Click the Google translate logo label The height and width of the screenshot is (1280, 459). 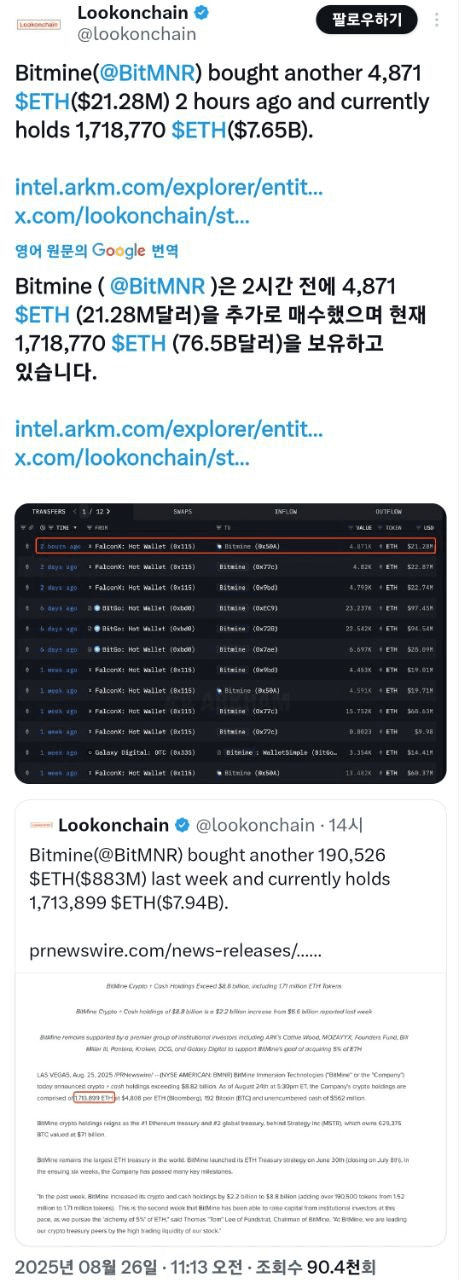click(x=119, y=250)
